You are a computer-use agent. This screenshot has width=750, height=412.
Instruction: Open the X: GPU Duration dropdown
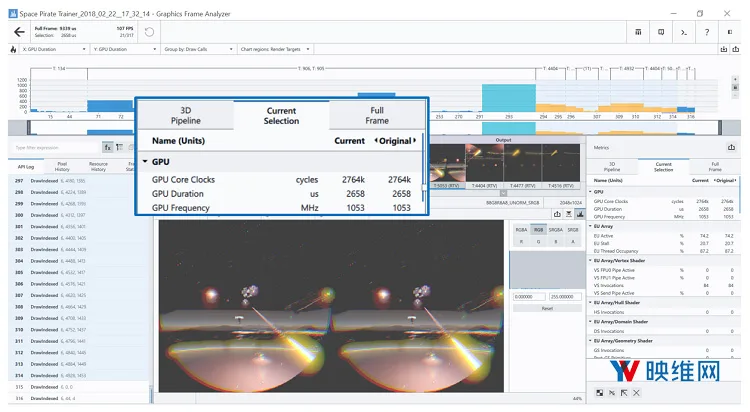[x=54, y=49]
